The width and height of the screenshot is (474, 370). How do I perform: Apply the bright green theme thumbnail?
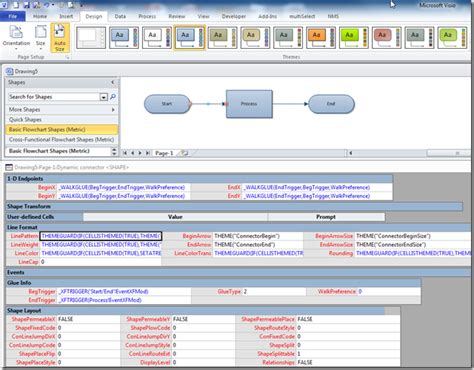pos(354,38)
